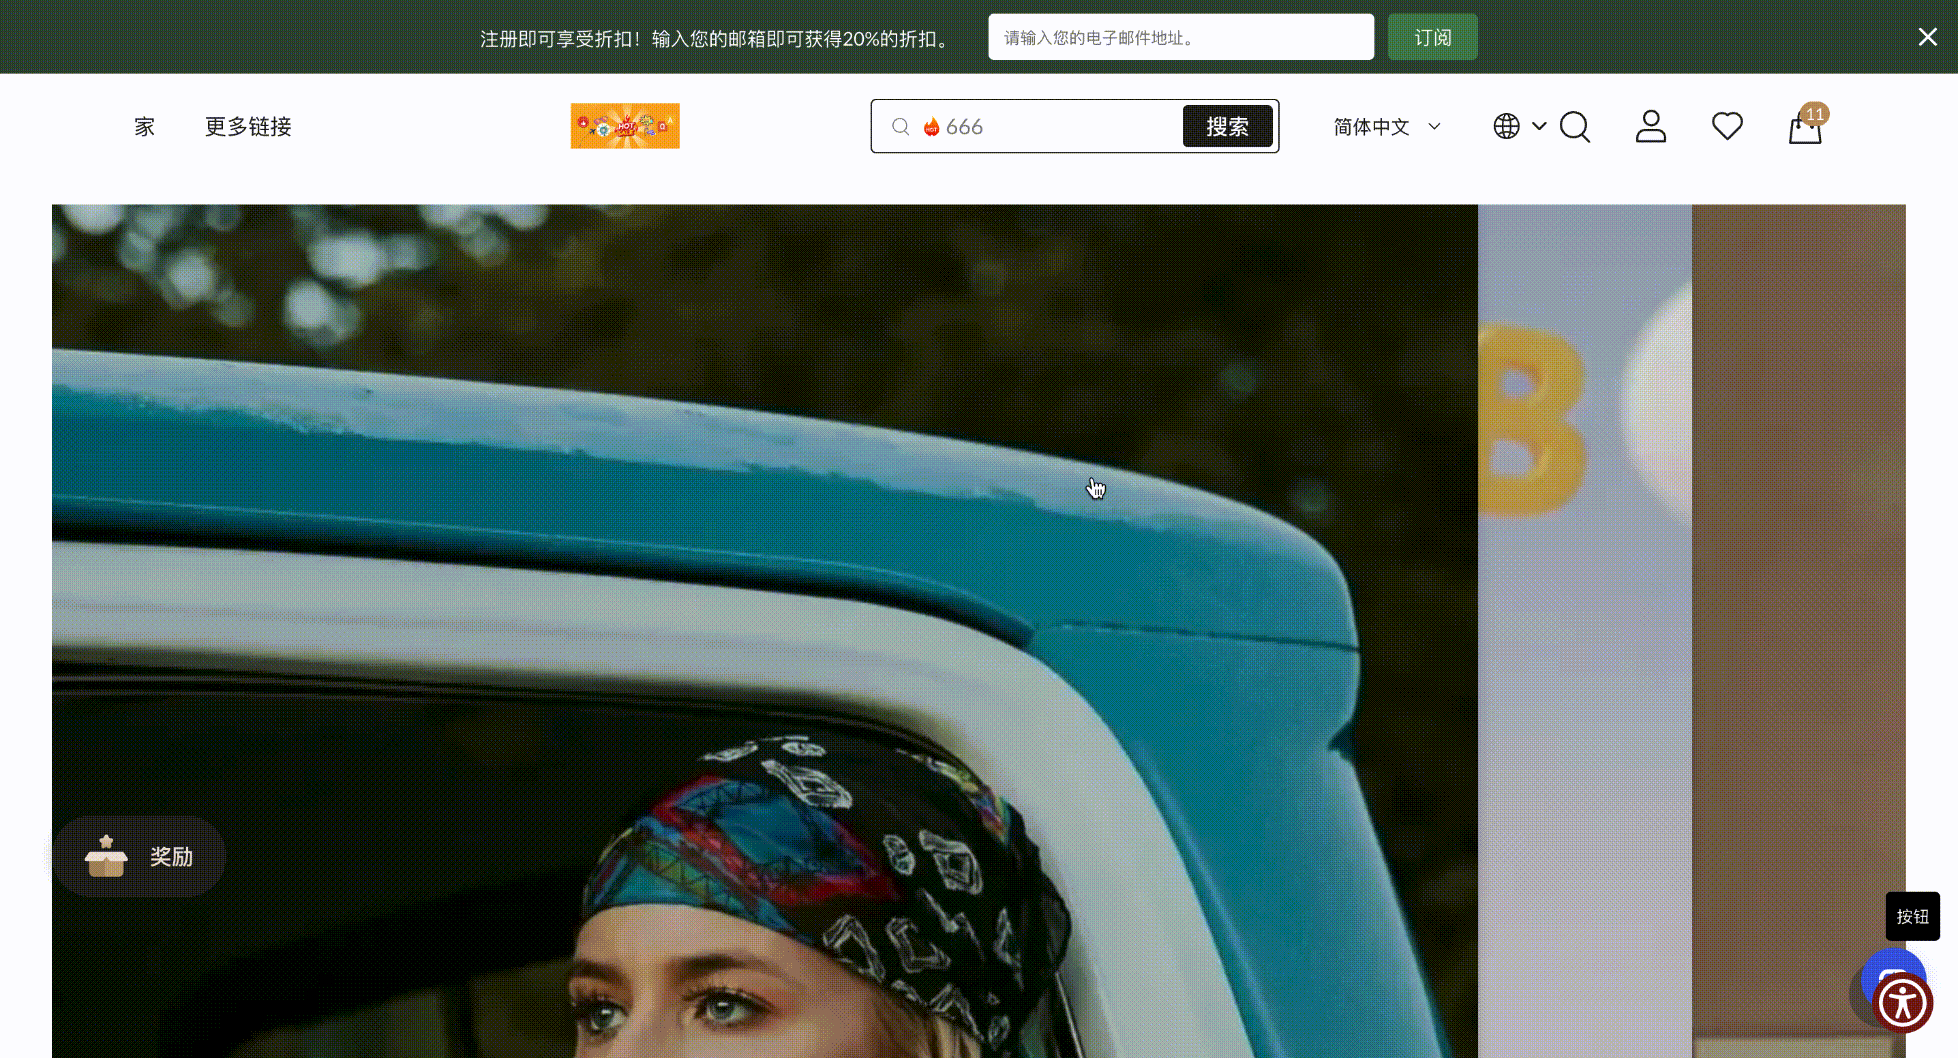Click the large magnifier search icon
The image size is (1958, 1058).
click(x=1575, y=127)
